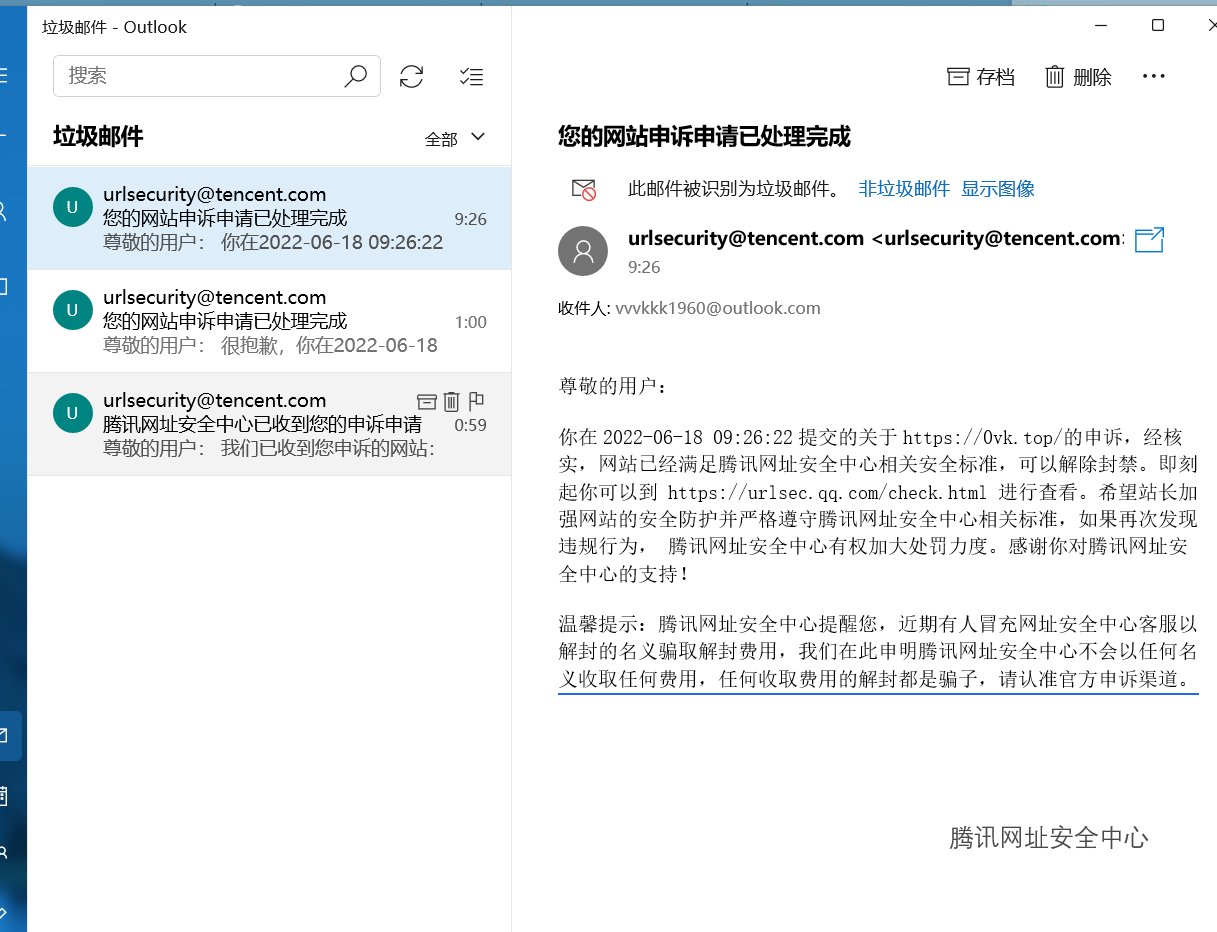The image size is (1217, 932).
Task: Click recipient vvvkkk1960@outlook.com
Action: pos(718,308)
